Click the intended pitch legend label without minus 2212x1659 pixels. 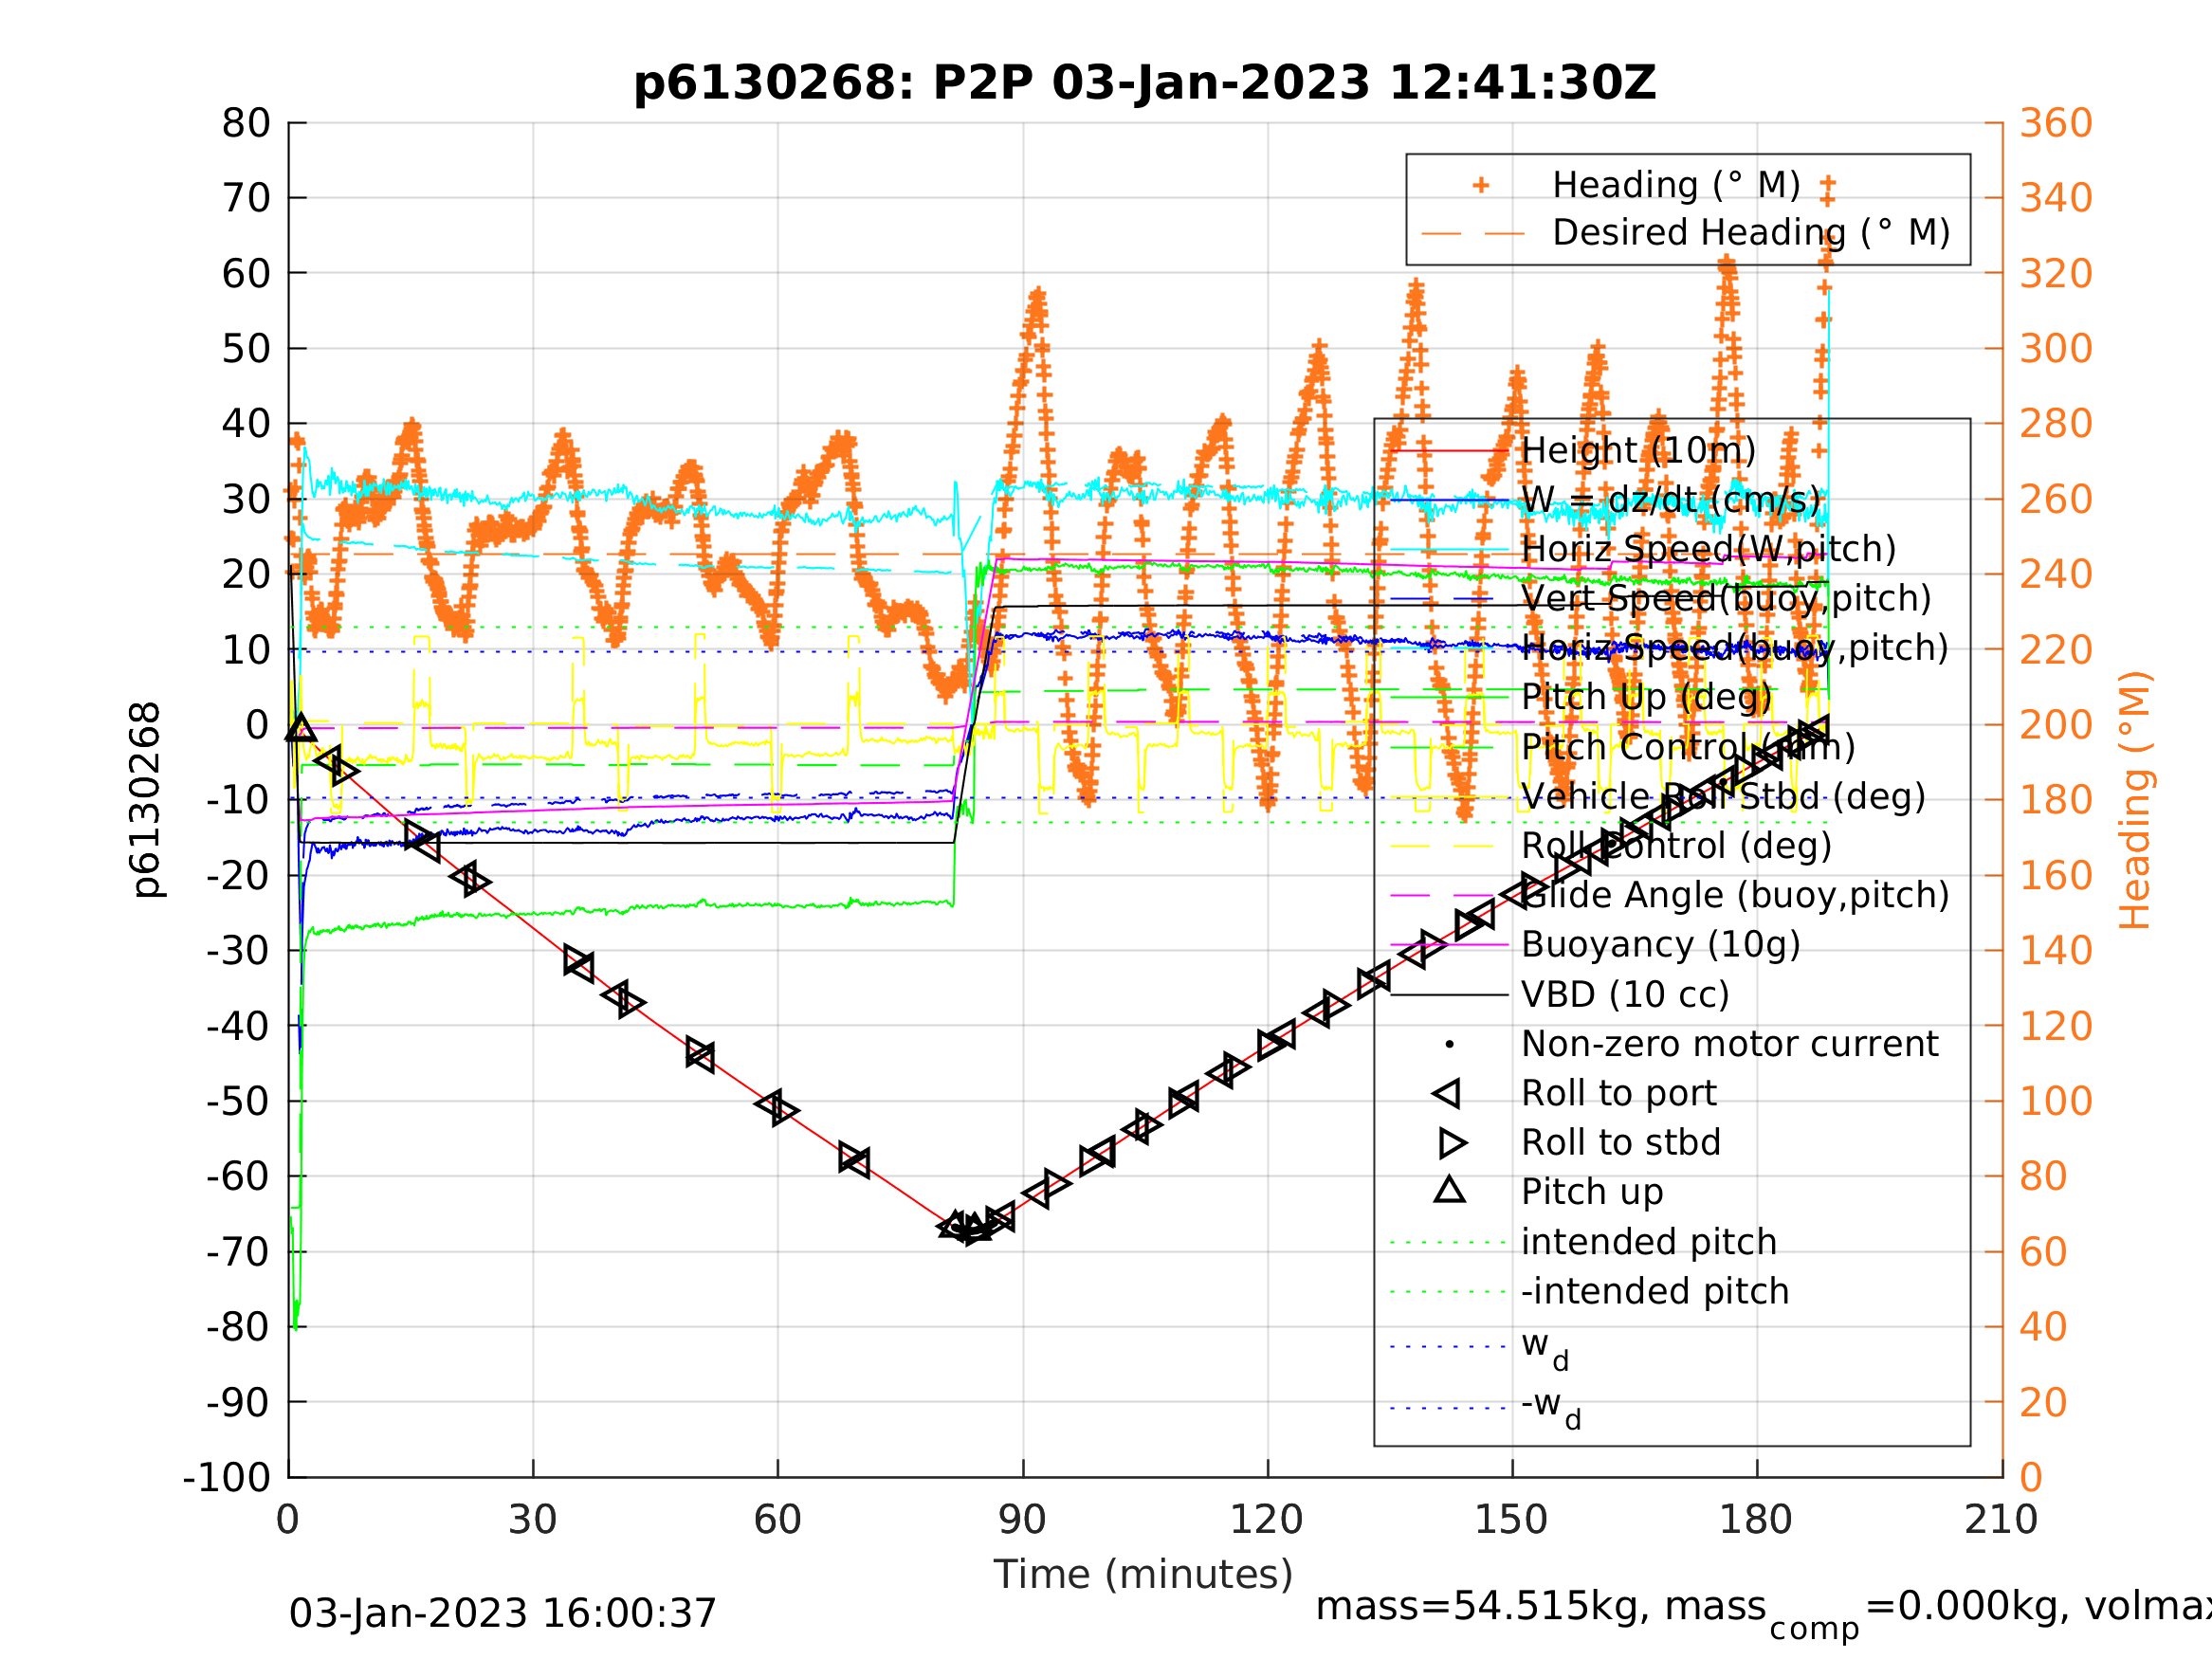[x=1649, y=1242]
